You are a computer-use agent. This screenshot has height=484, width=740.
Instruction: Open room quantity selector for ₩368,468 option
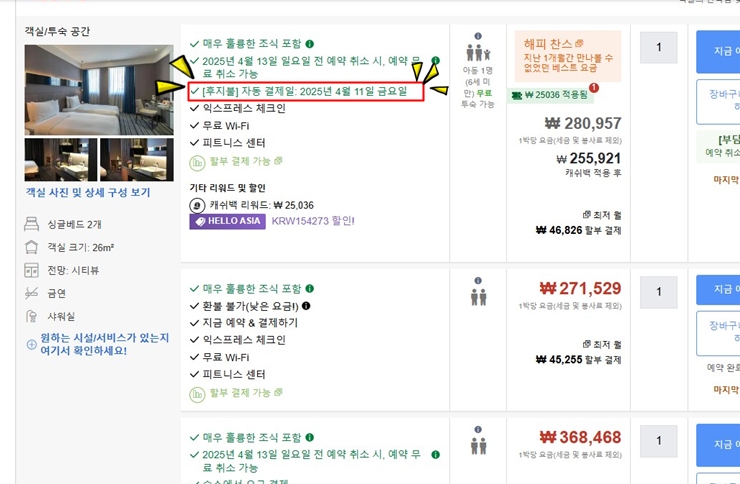(x=659, y=441)
